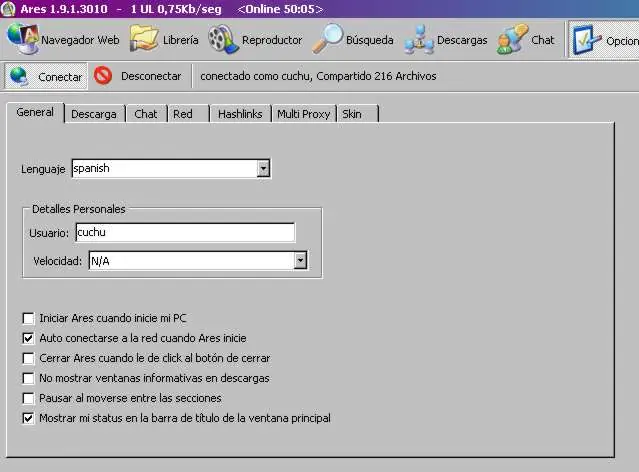The image size is (639, 472).
Task: Click the Desconectar button label
Action: pos(151,76)
